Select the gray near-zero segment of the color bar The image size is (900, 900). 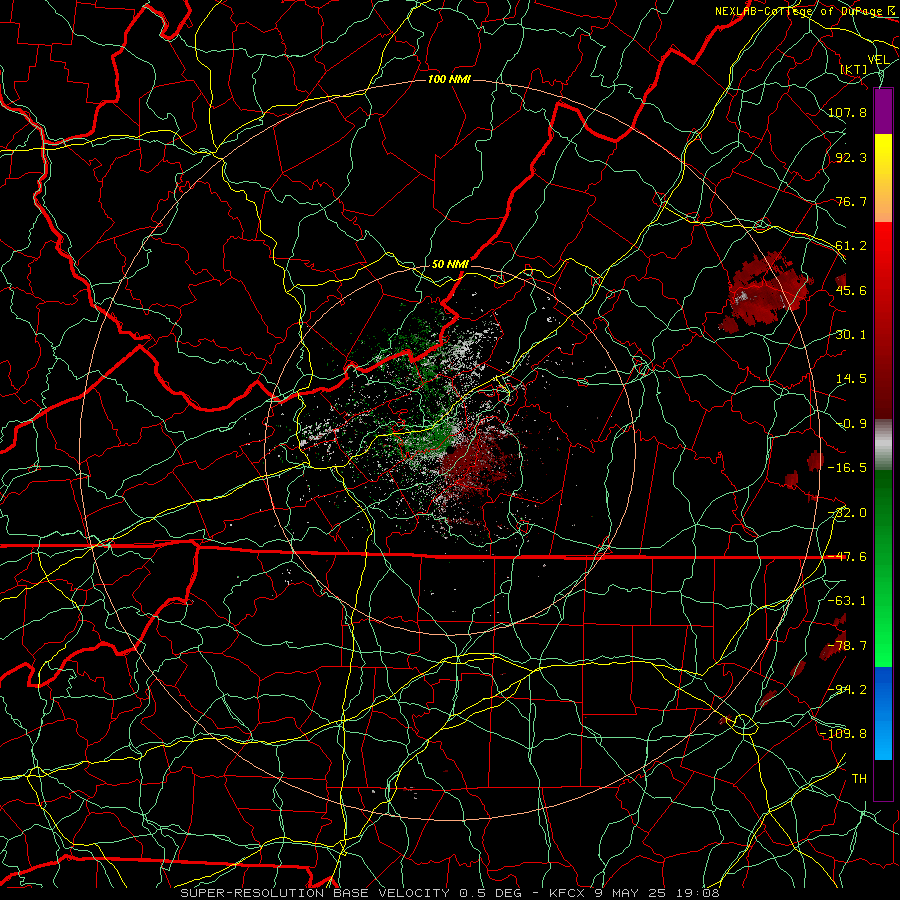[x=883, y=445]
